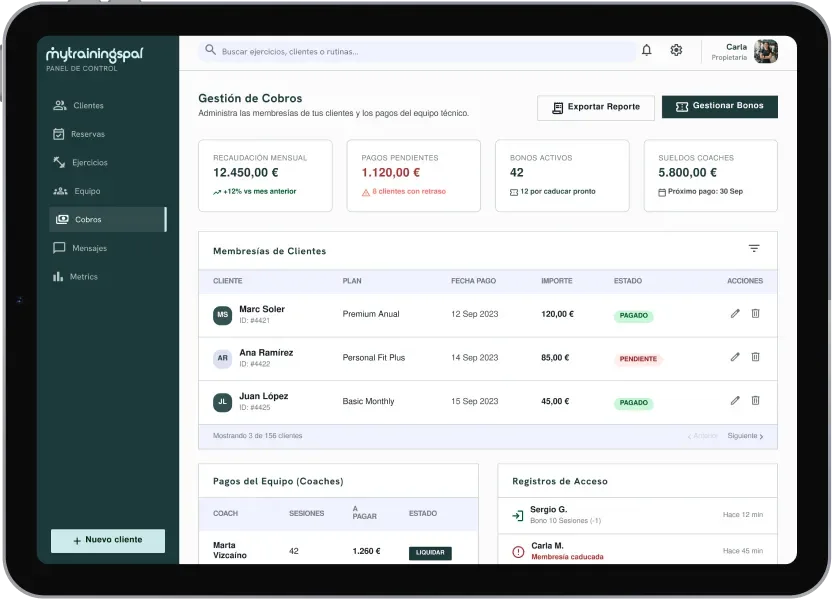Open settings via the gear icon
Image resolution: width=832 pixels, height=599 pixels.
pyautogui.click(x=676, y=50)
